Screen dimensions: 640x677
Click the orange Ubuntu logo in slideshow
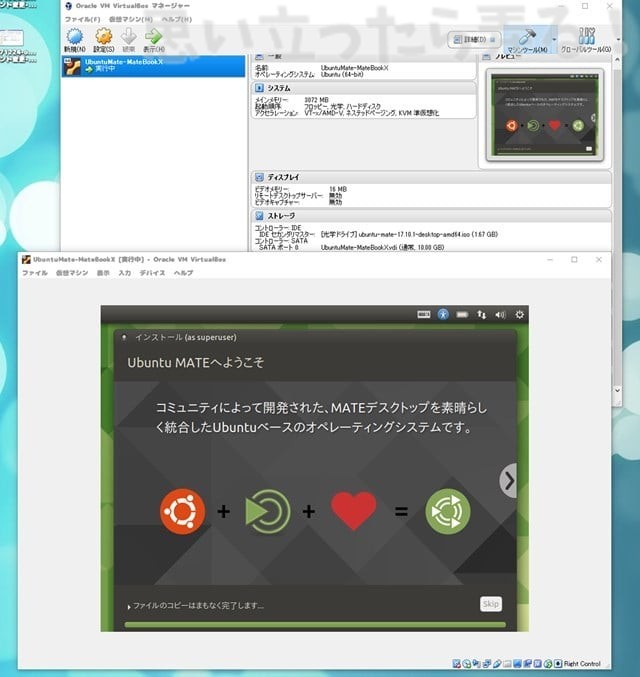pos(182,512)
